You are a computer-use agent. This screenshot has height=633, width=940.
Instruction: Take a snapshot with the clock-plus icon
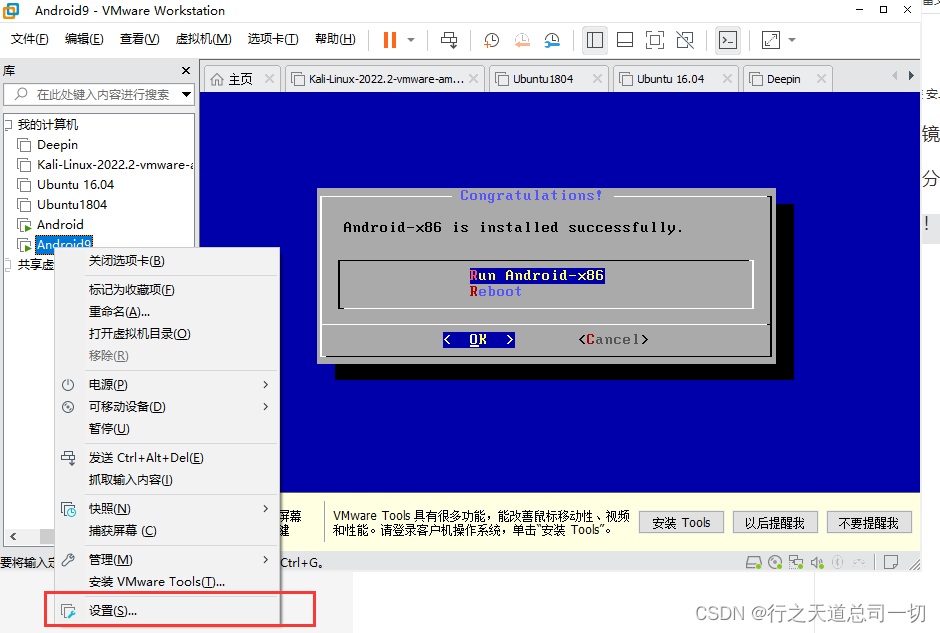[x=492, y=40]
